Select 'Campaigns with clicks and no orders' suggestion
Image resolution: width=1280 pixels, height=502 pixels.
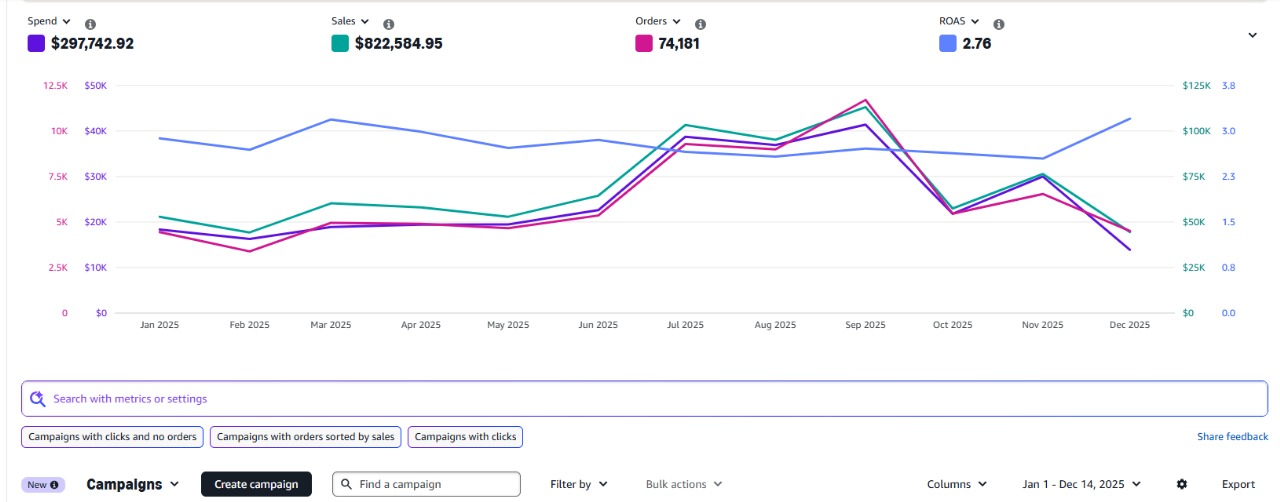coord(112,437)
